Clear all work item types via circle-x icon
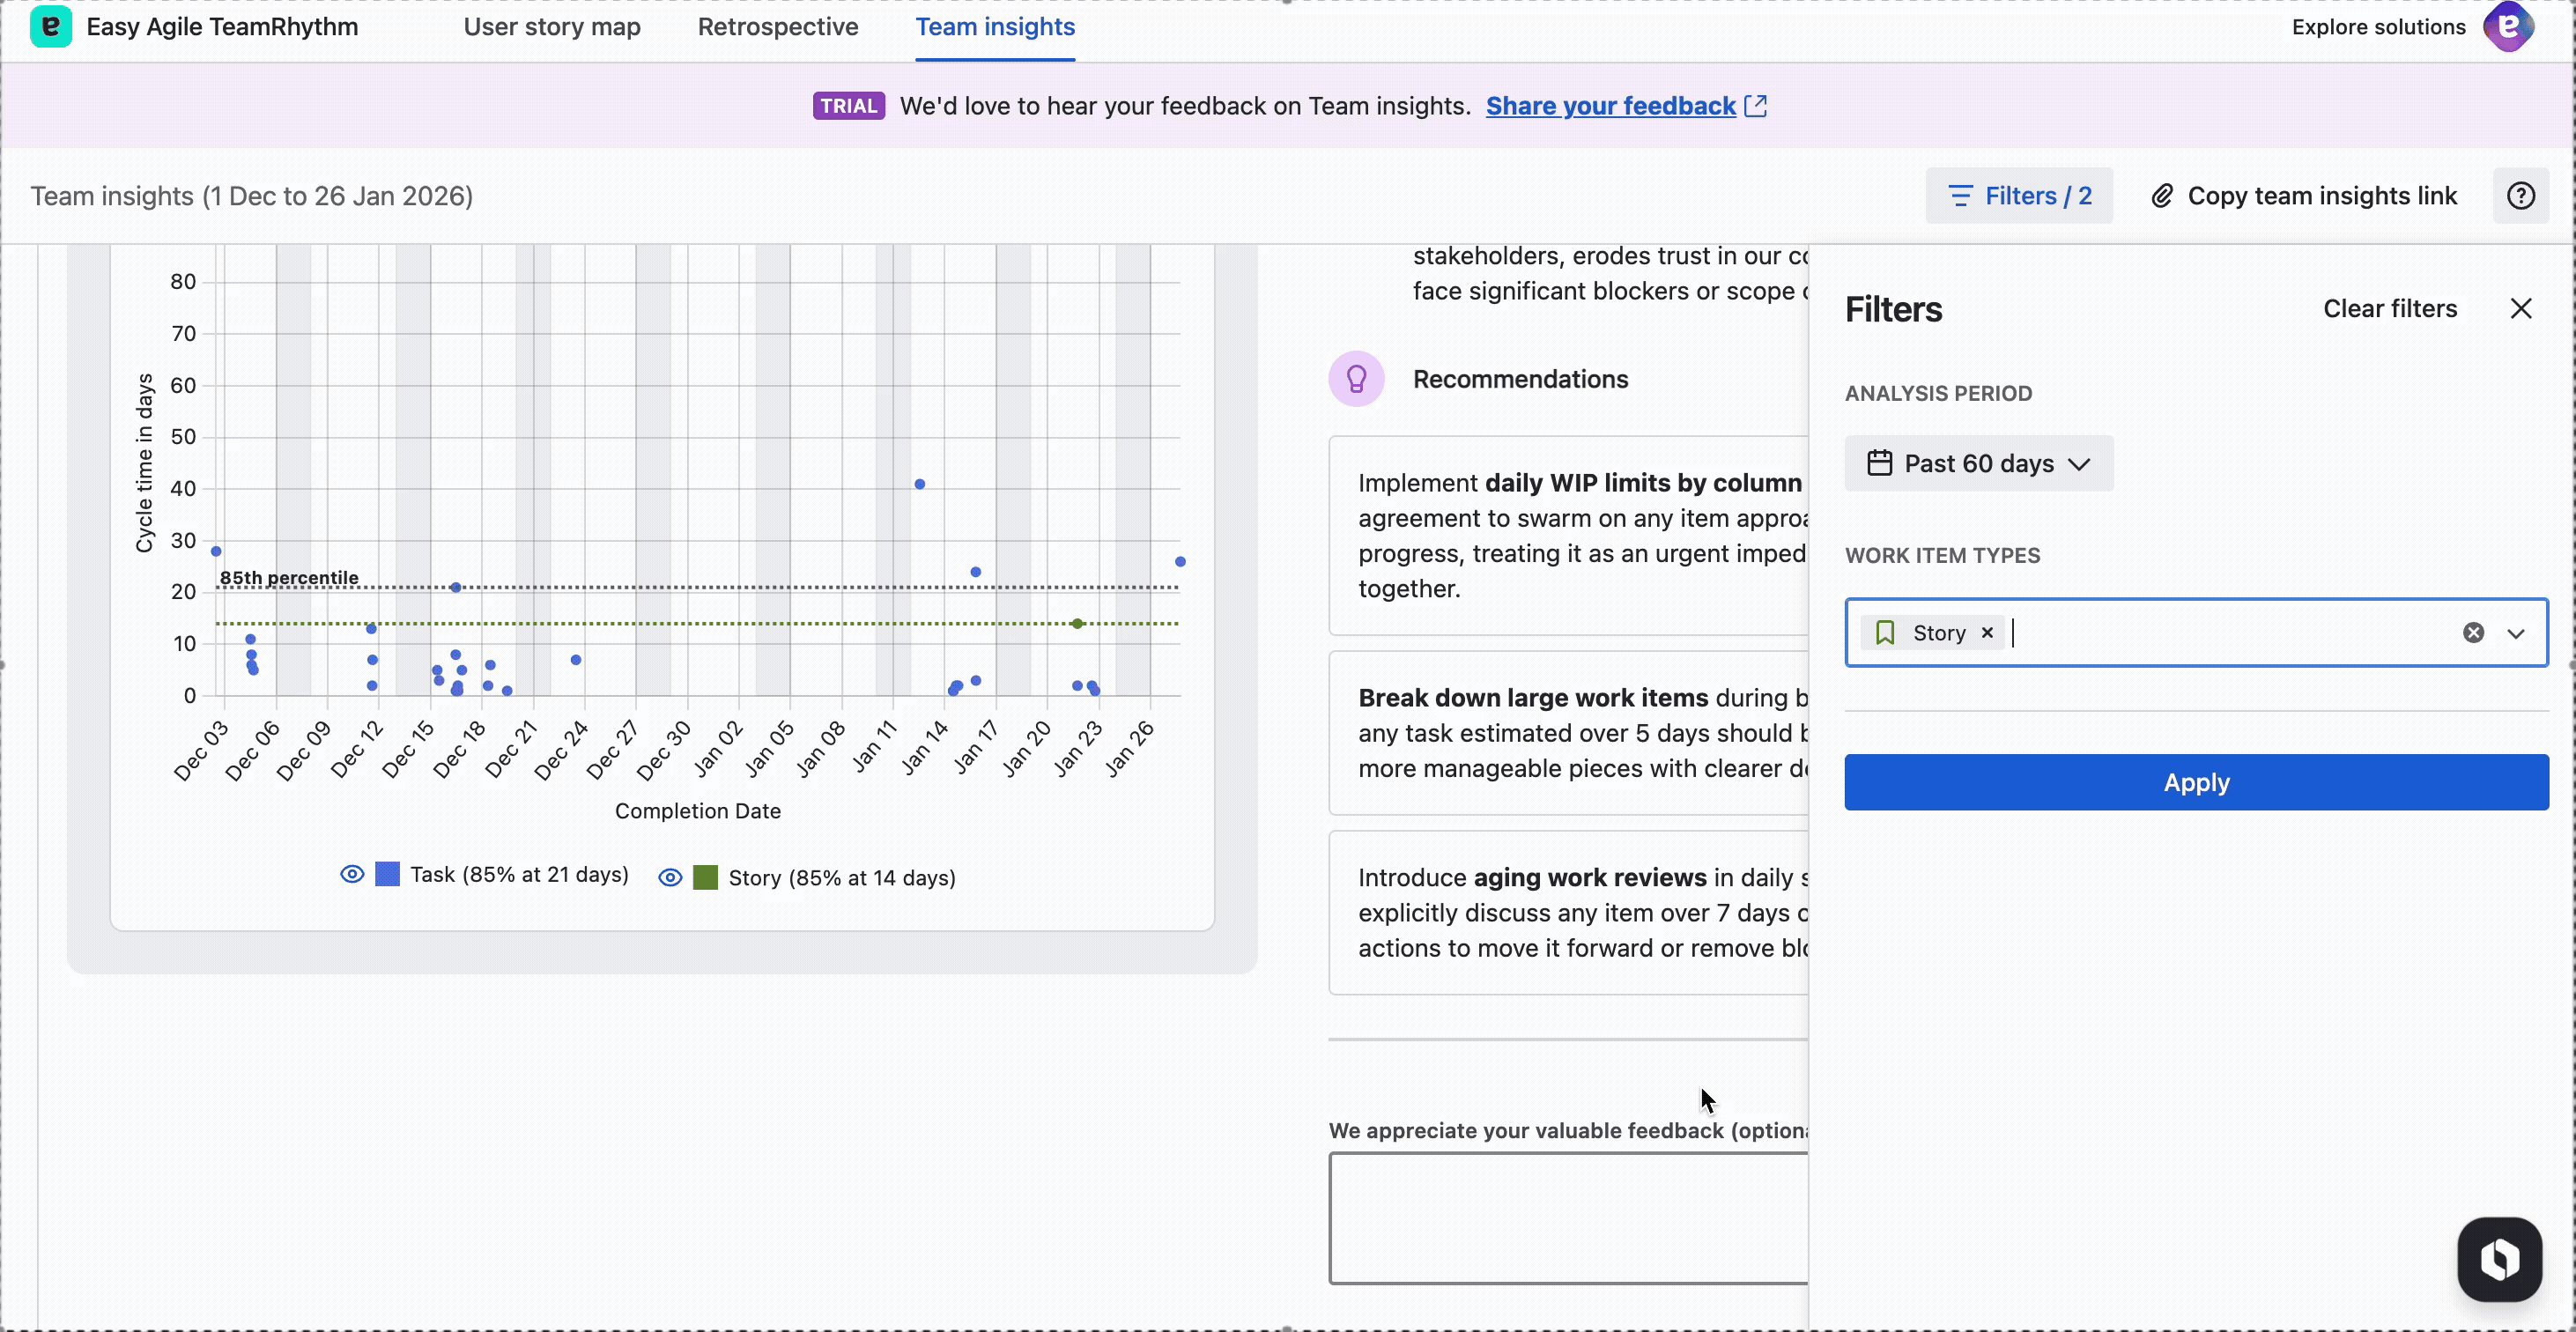The width and height of the screenshot is (2576, 1332). pos(2473,632)
